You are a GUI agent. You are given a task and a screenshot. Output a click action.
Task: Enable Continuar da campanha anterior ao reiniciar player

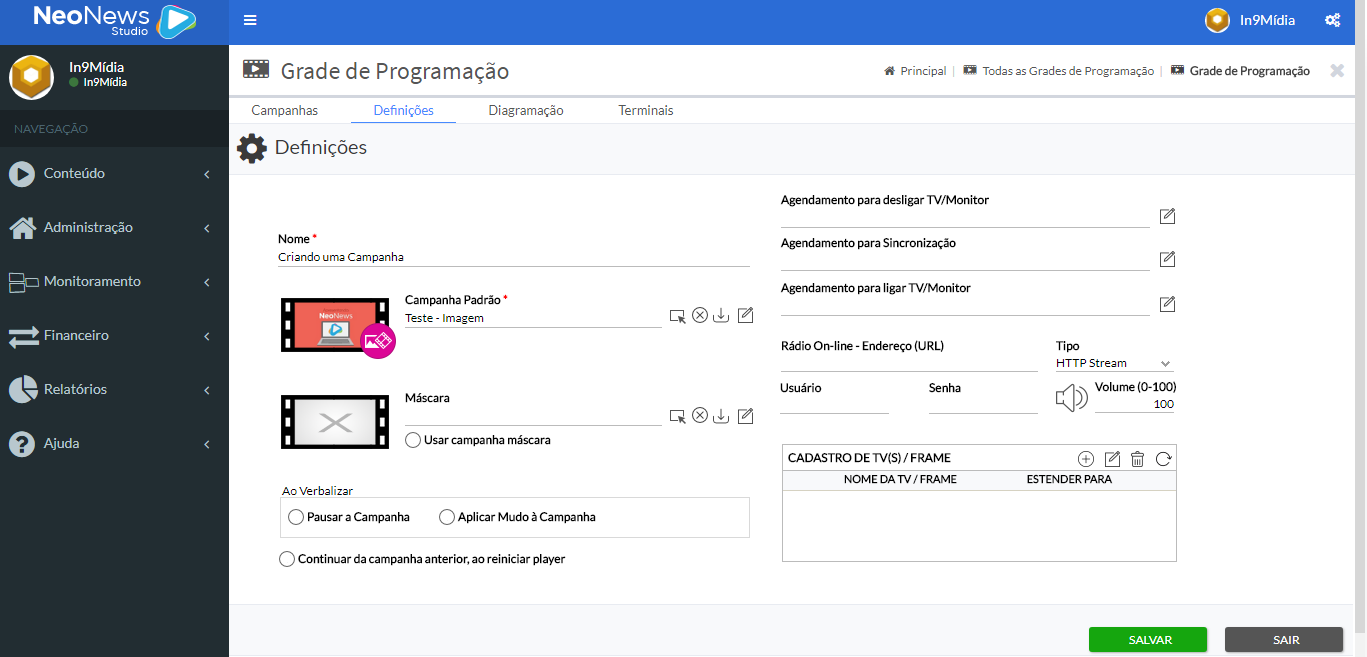(x=287, y=559)
